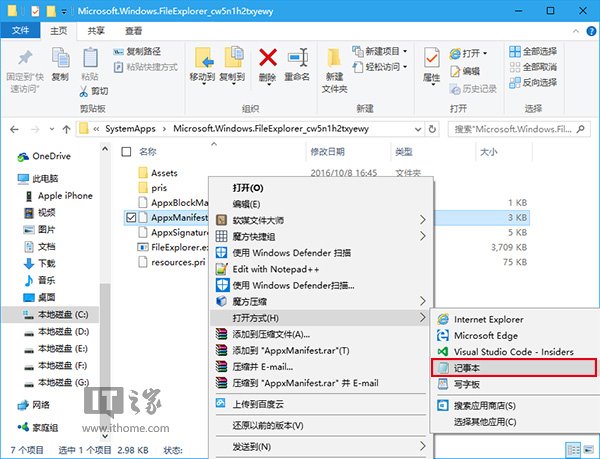
Task: Sort by 修改日期 column header
Action: (x=328, y=152)
